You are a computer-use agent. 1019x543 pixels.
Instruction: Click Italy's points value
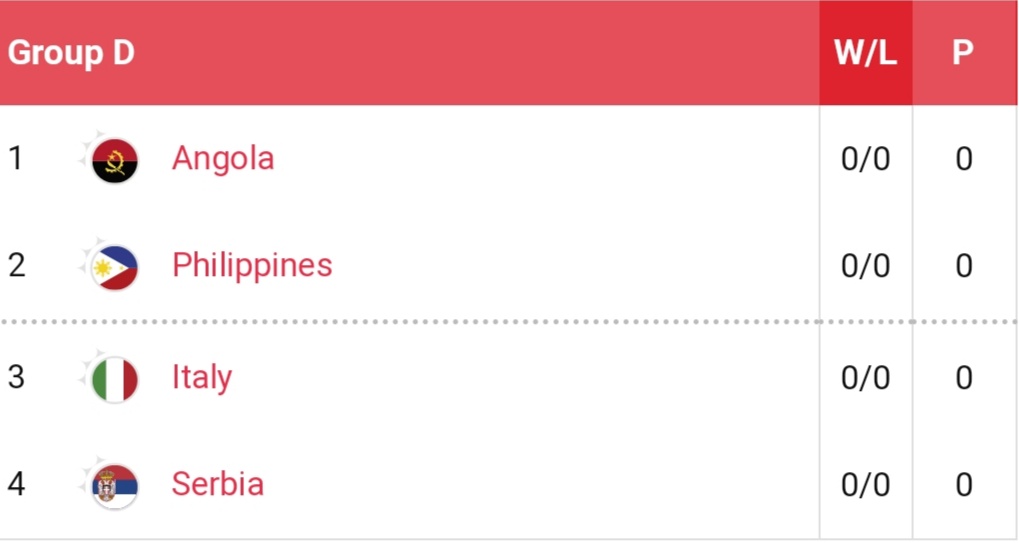(x=964, y=378)
